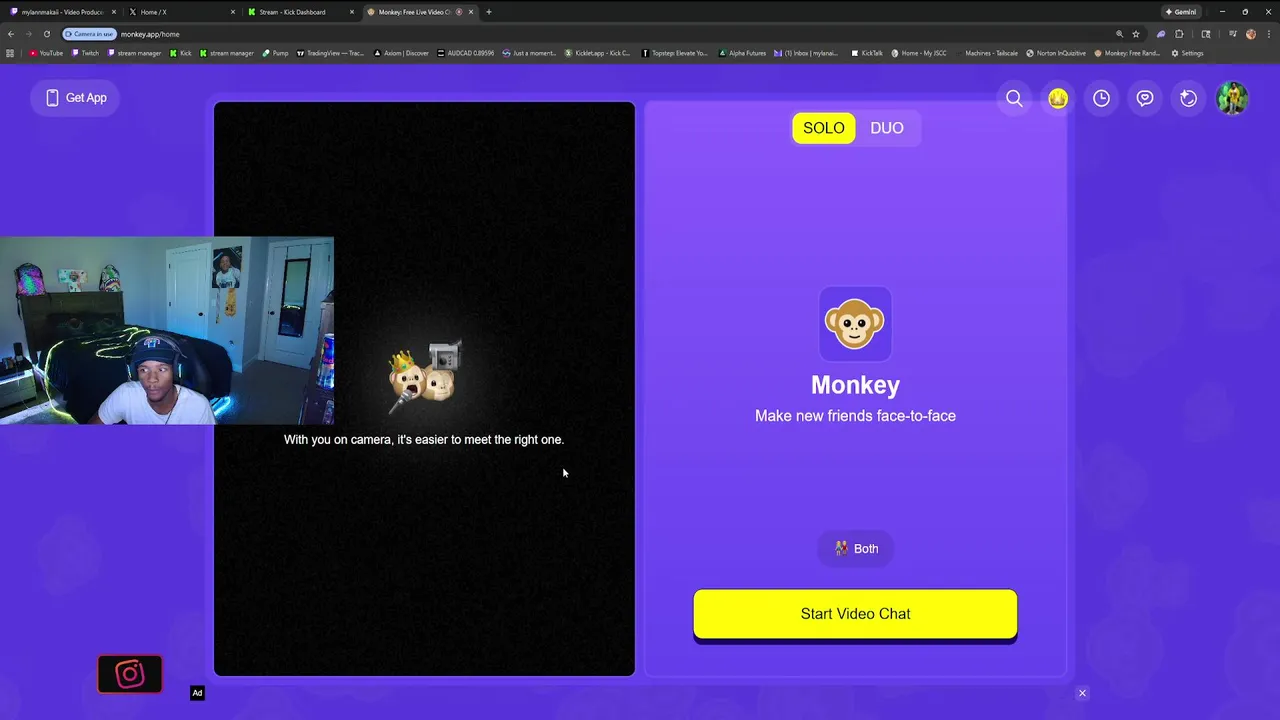
Task: Open the Kicklet.app bookmark
Action: point(597,53)
